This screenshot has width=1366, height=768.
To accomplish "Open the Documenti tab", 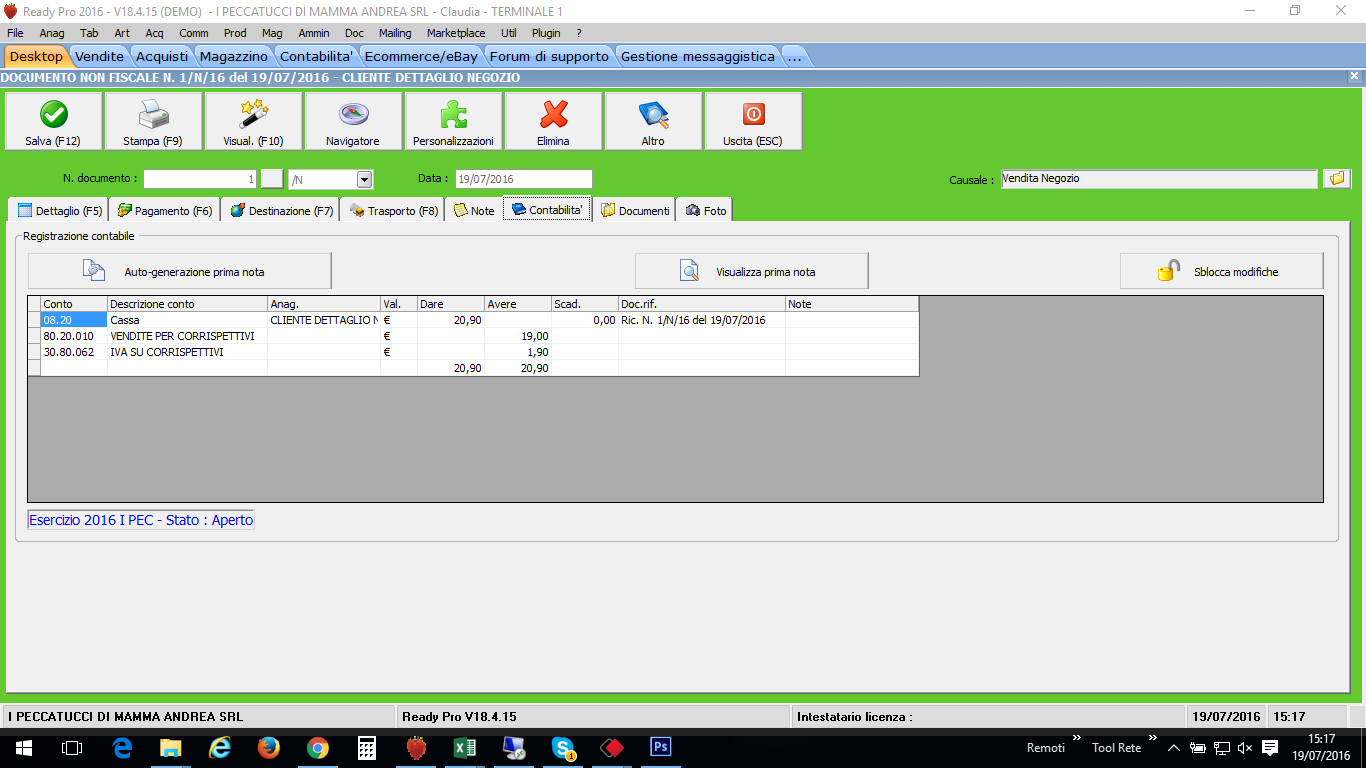I will coord(634,211).
